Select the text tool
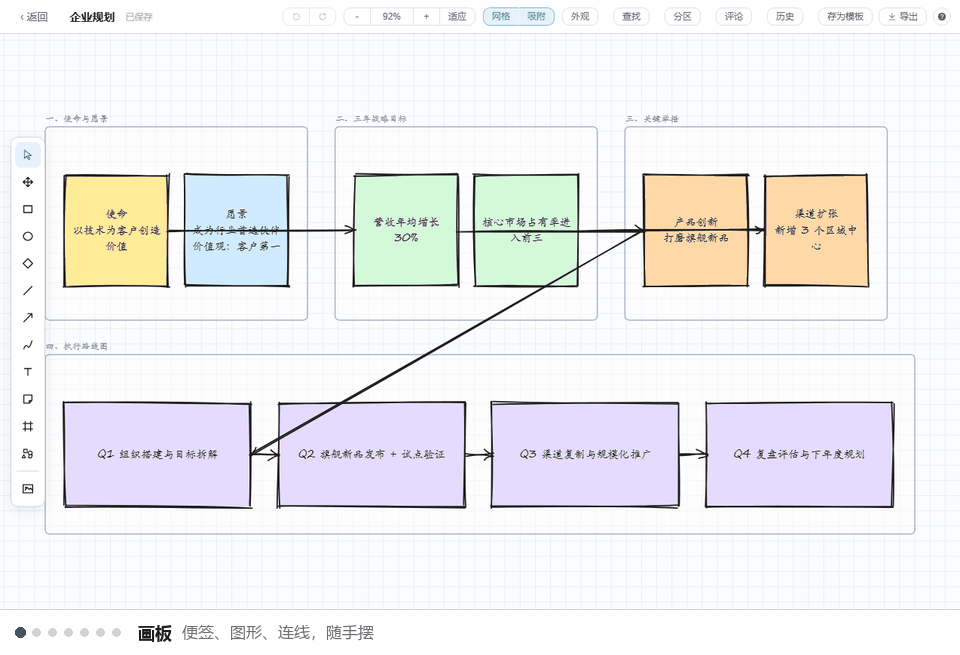960x655 pixels. click(x=28, y=372)
